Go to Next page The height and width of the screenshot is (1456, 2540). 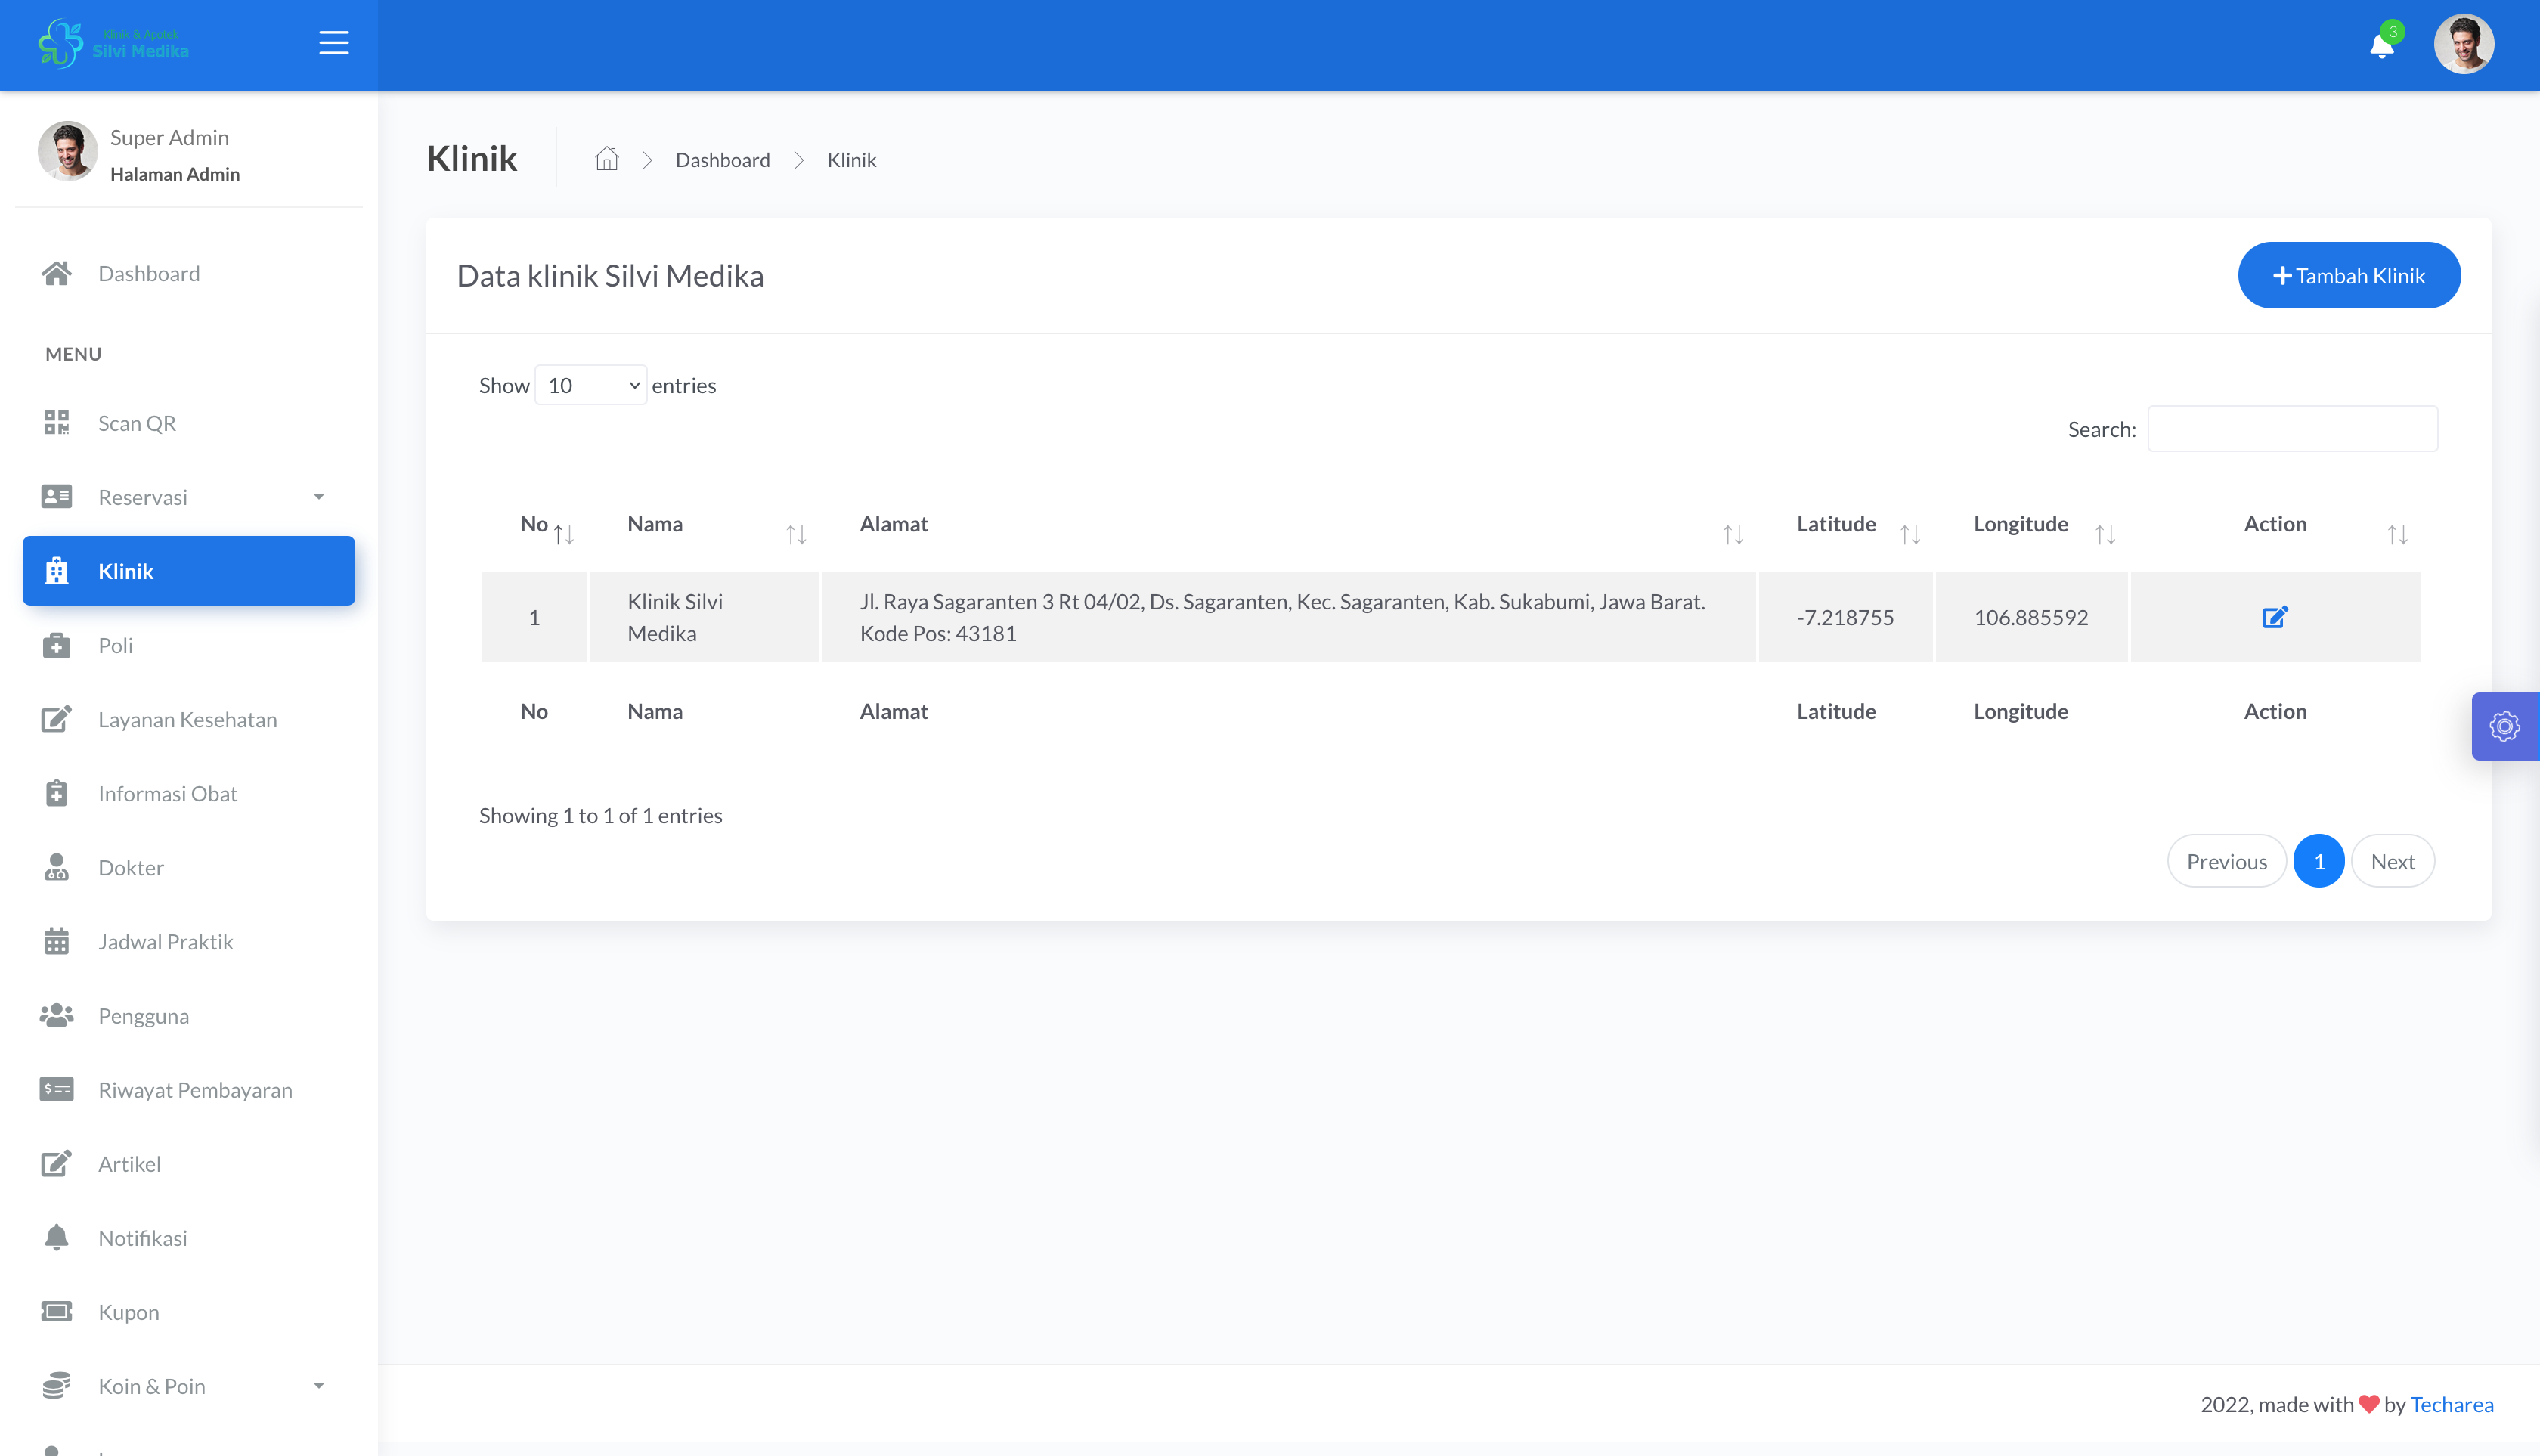pyautogui.click(x=2392, y=861)
